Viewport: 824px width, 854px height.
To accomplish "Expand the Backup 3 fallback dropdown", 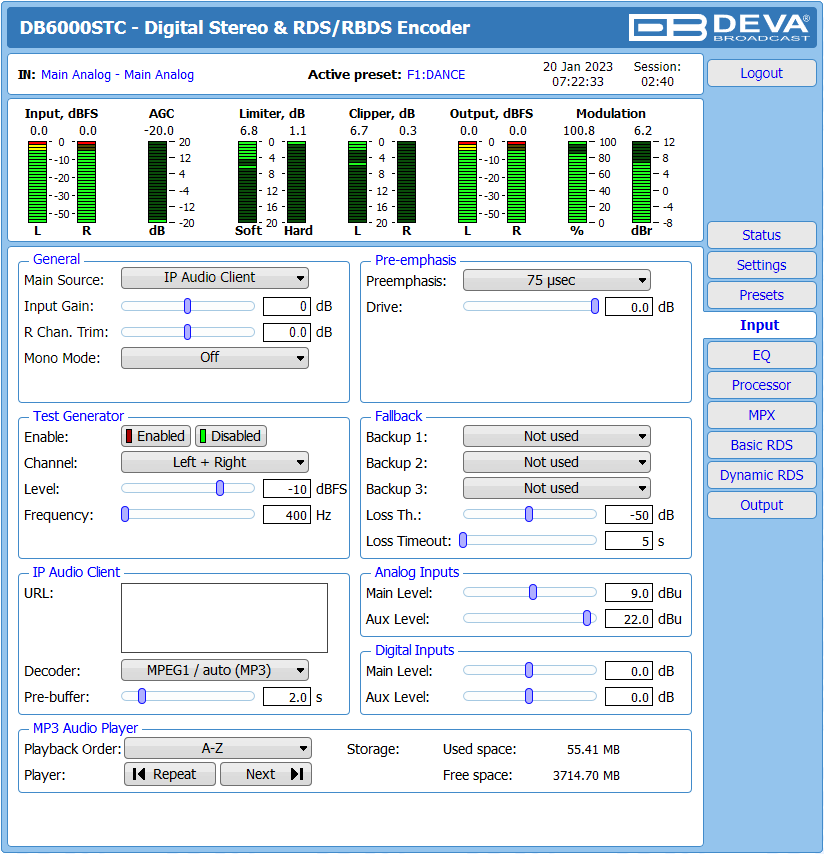I will point(557,489).
